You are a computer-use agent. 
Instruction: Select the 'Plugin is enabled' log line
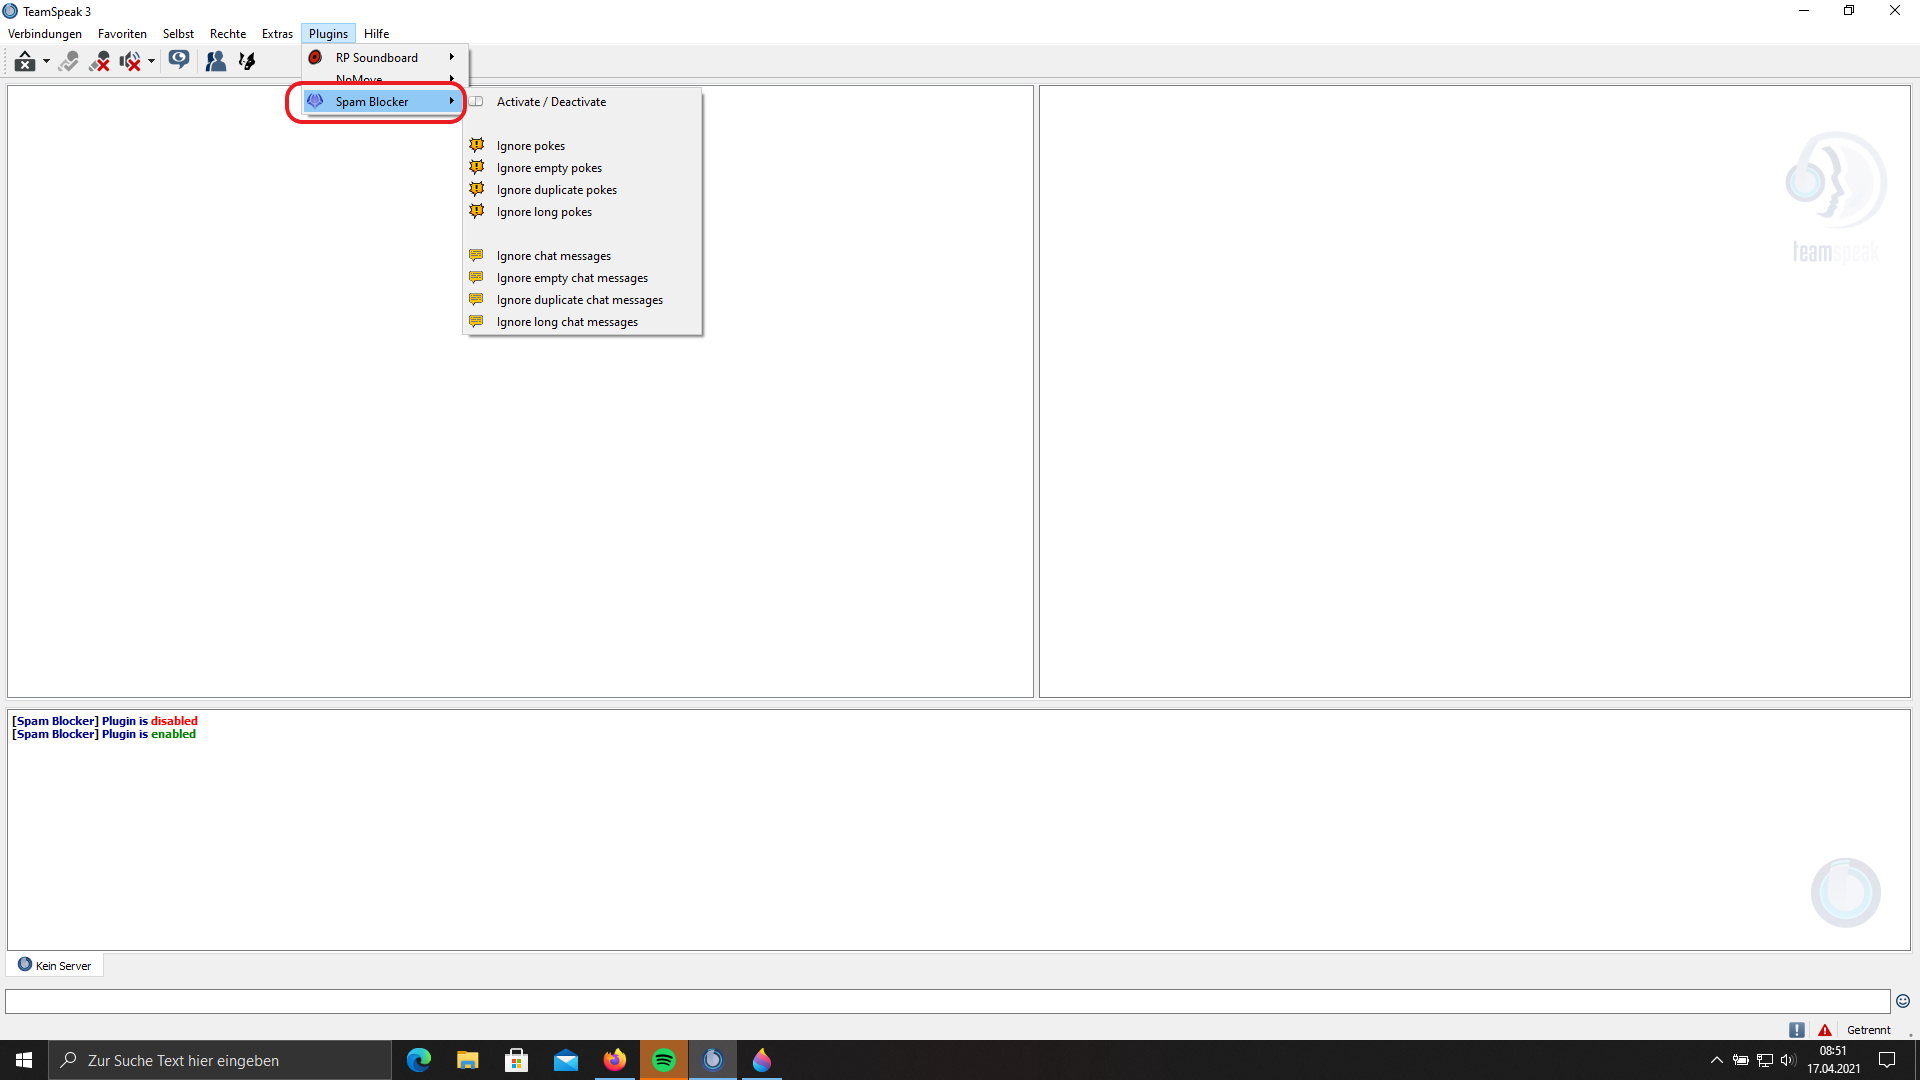click(x=104, y=734)
